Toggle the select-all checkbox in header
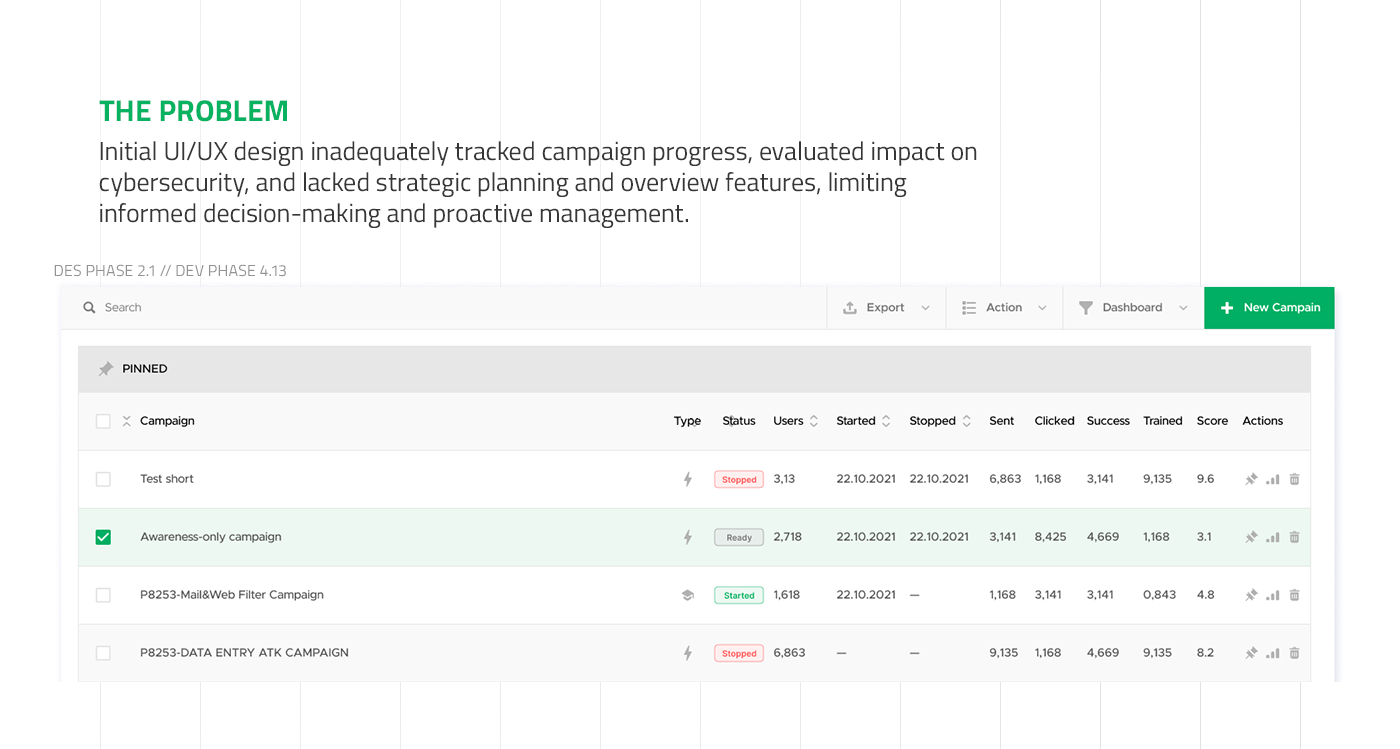The width and height of the screenshot is (1400, 749). click(x=103, y=421)
